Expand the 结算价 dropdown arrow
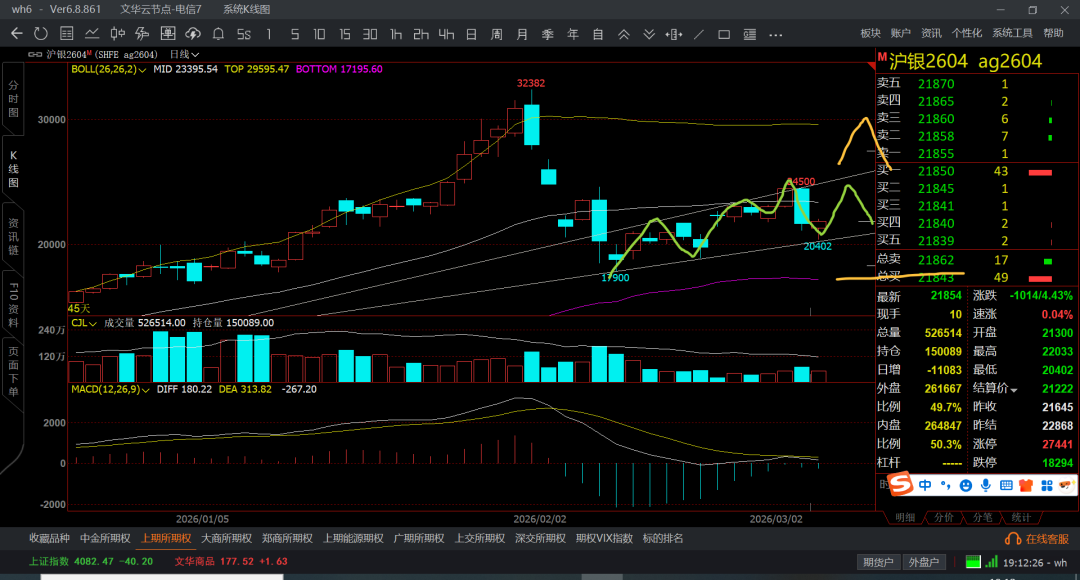This screenshot has height=580, width=1080. [1014, 389]
